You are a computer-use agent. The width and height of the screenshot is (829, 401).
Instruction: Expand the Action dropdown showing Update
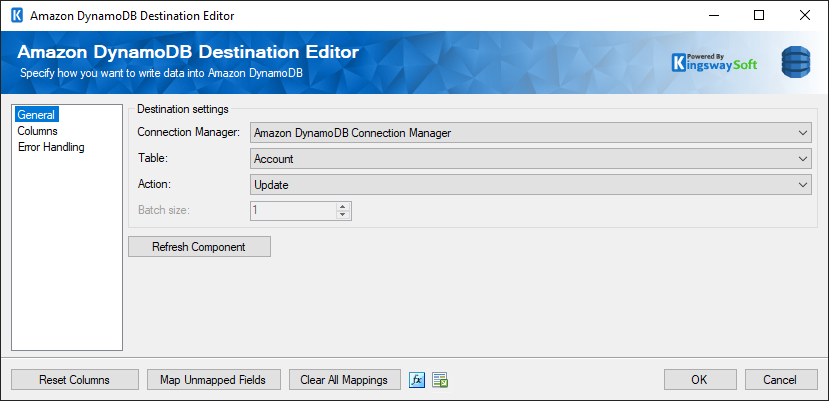point(531,185)
